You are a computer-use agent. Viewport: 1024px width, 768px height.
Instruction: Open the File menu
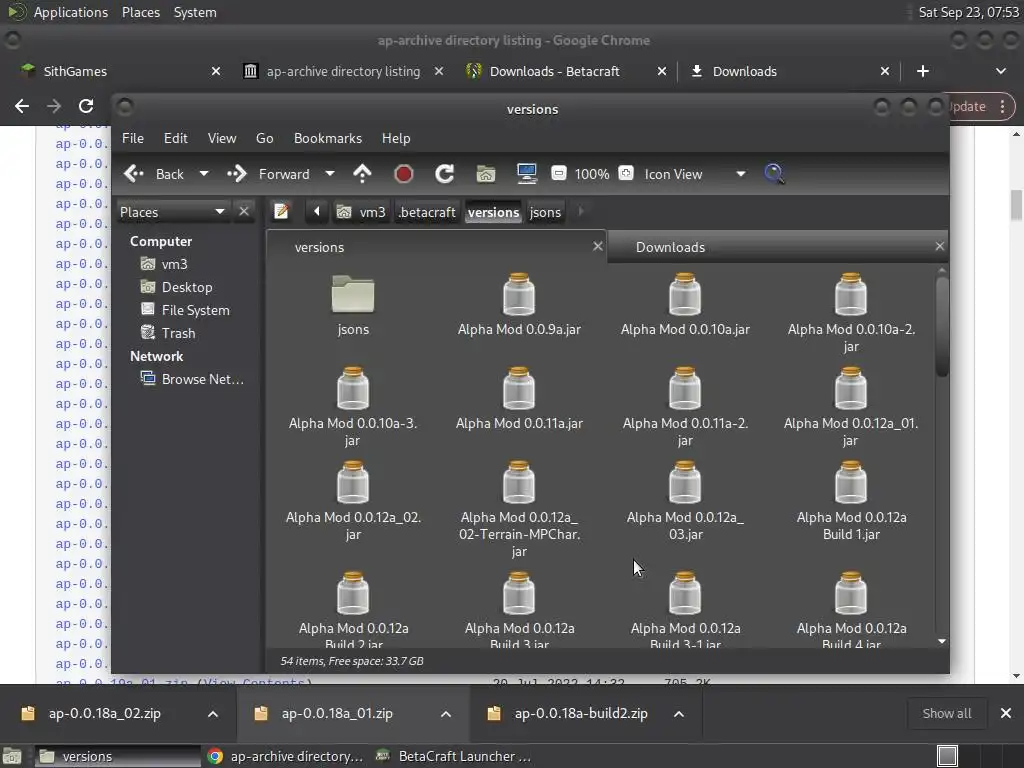pyautogui.click(x=133, y=138)
